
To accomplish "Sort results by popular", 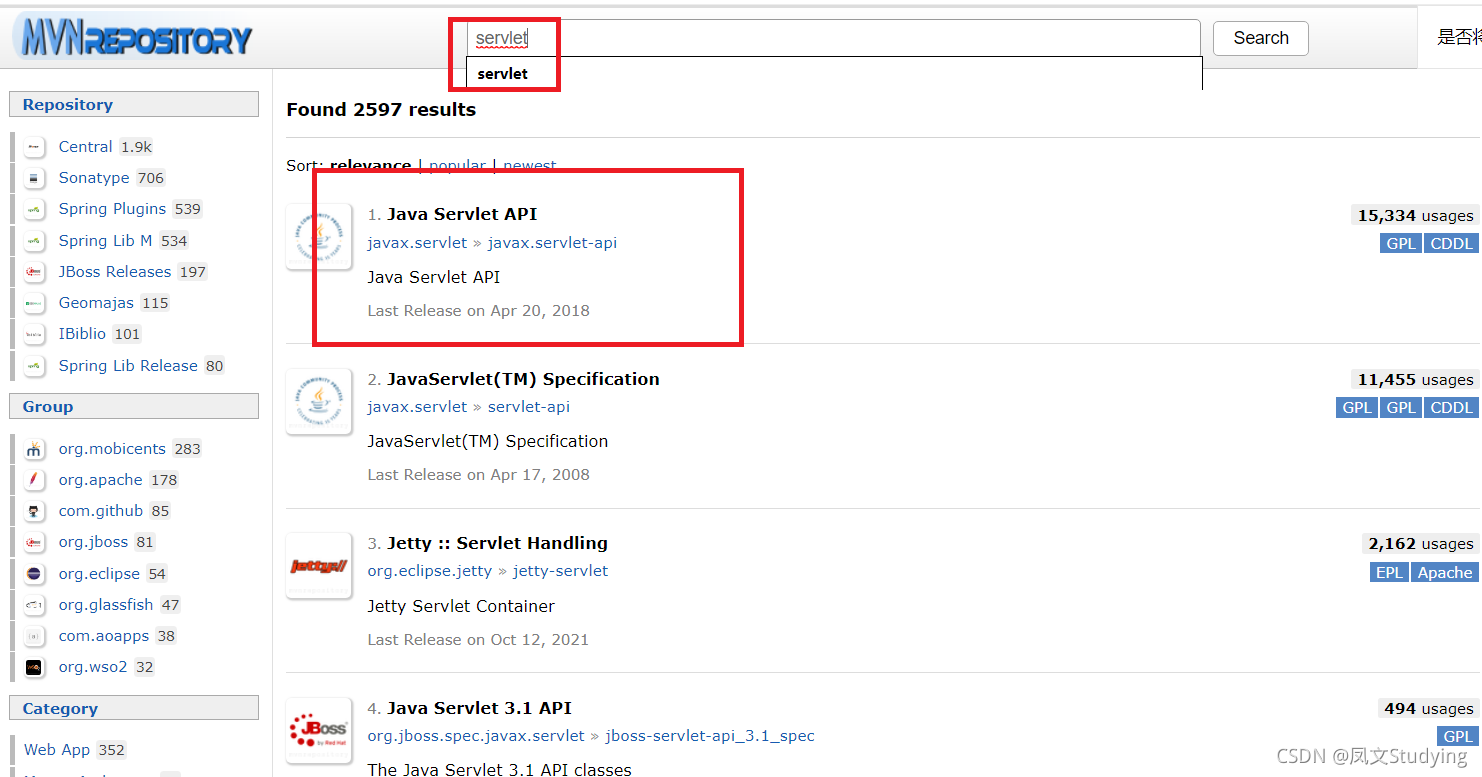I will pos(457,165).
